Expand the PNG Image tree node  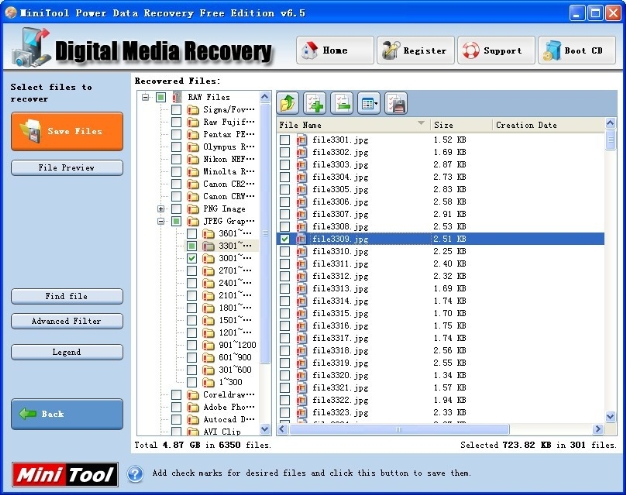click(161, 209)
